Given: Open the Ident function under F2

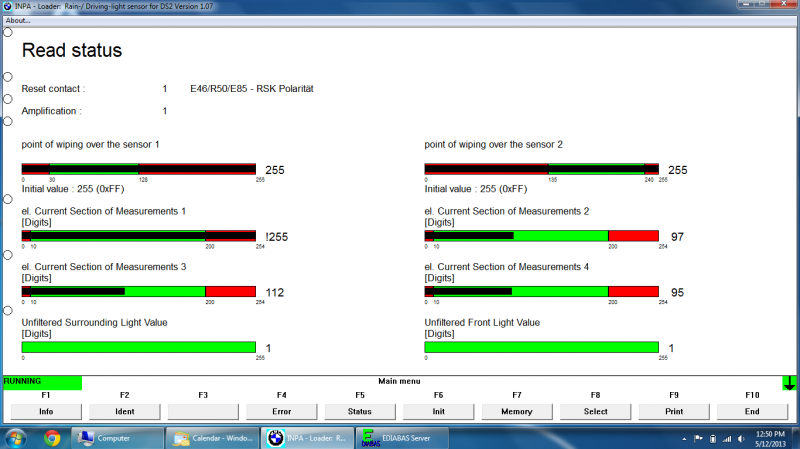Looking at the screenshot, I should click(x=124, y=411).
